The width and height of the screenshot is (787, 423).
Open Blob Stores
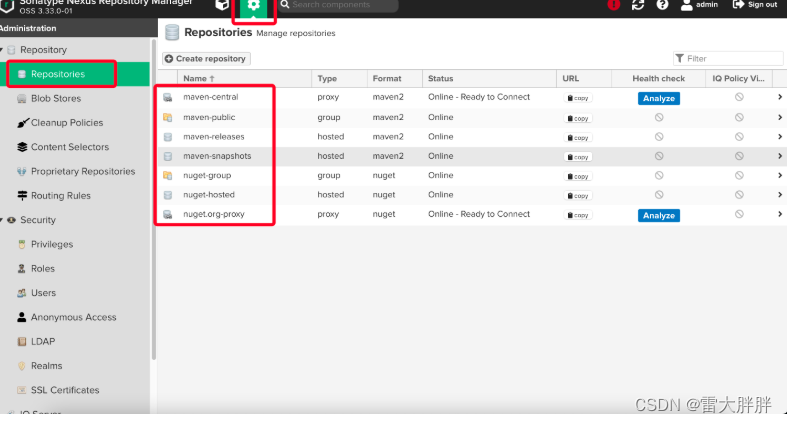pos(56,98)
